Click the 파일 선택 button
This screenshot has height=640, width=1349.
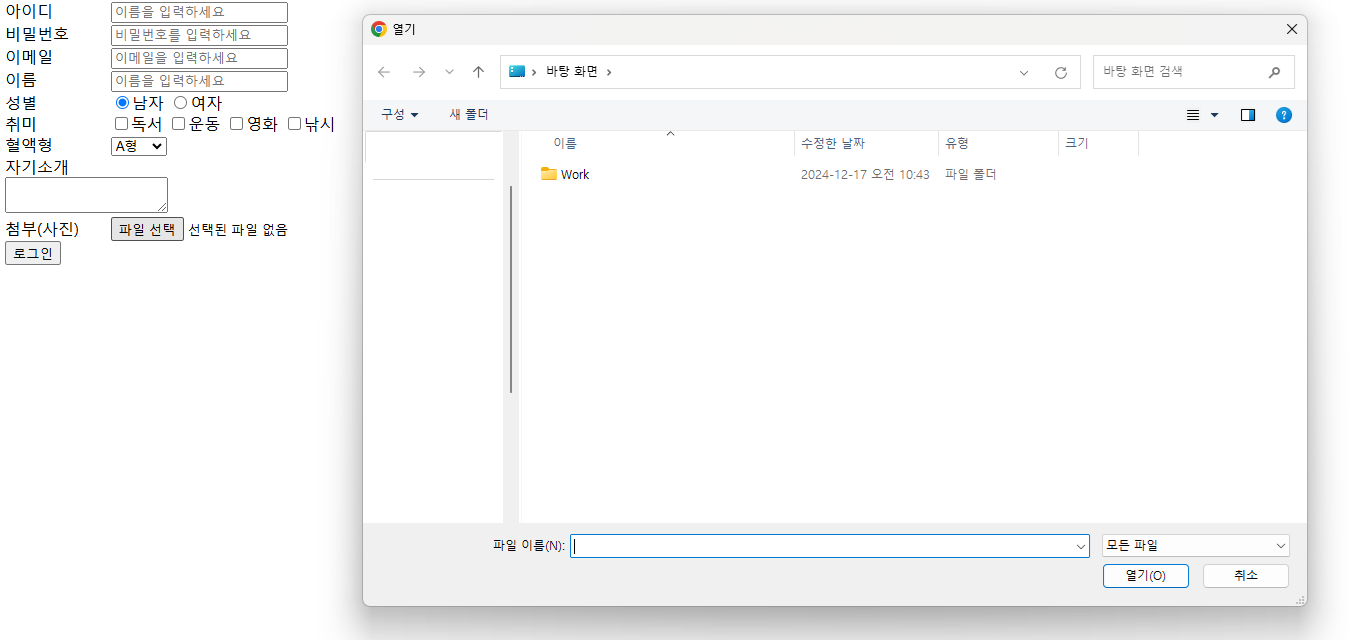point(147,229)
